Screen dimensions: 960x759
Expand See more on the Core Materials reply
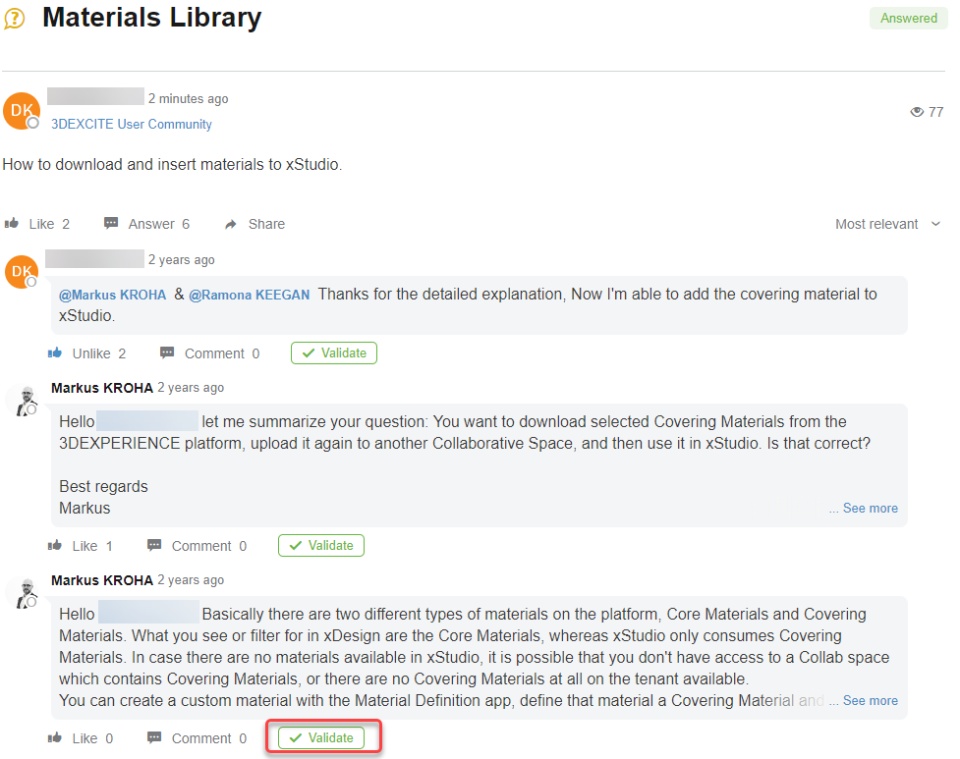coord(870,700)
